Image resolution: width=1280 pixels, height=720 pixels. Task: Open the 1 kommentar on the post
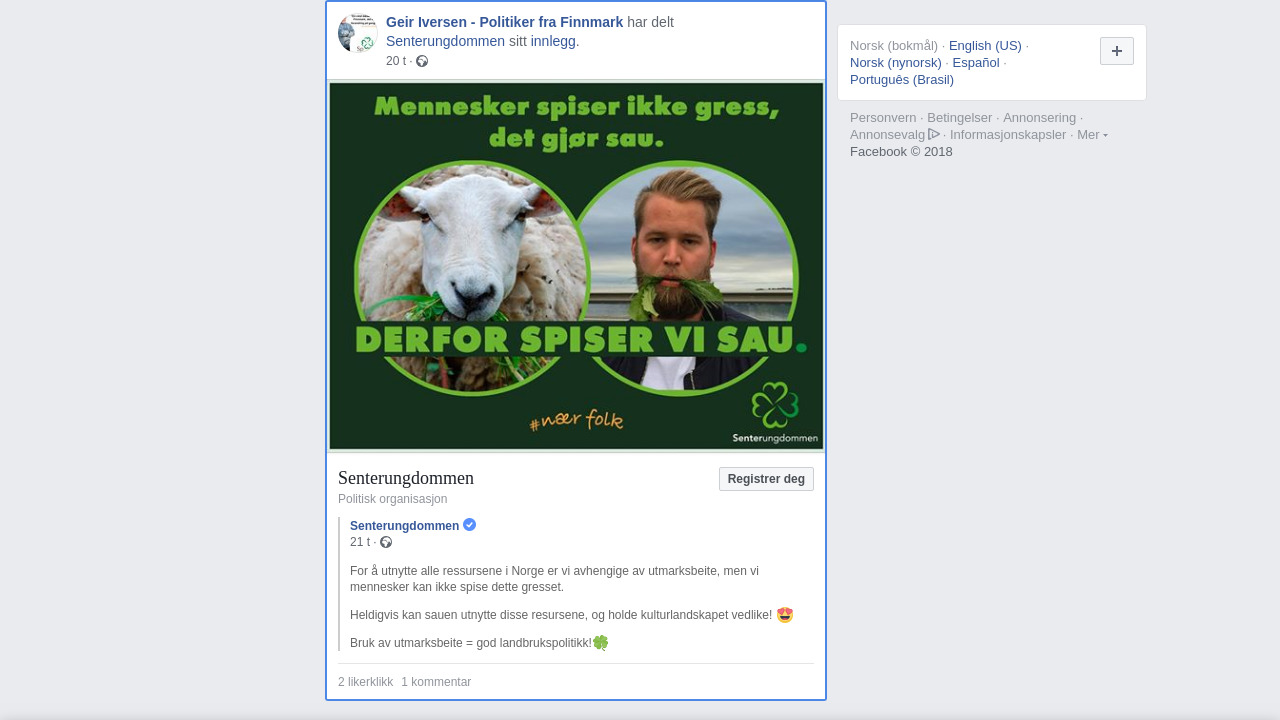point(436,682)
